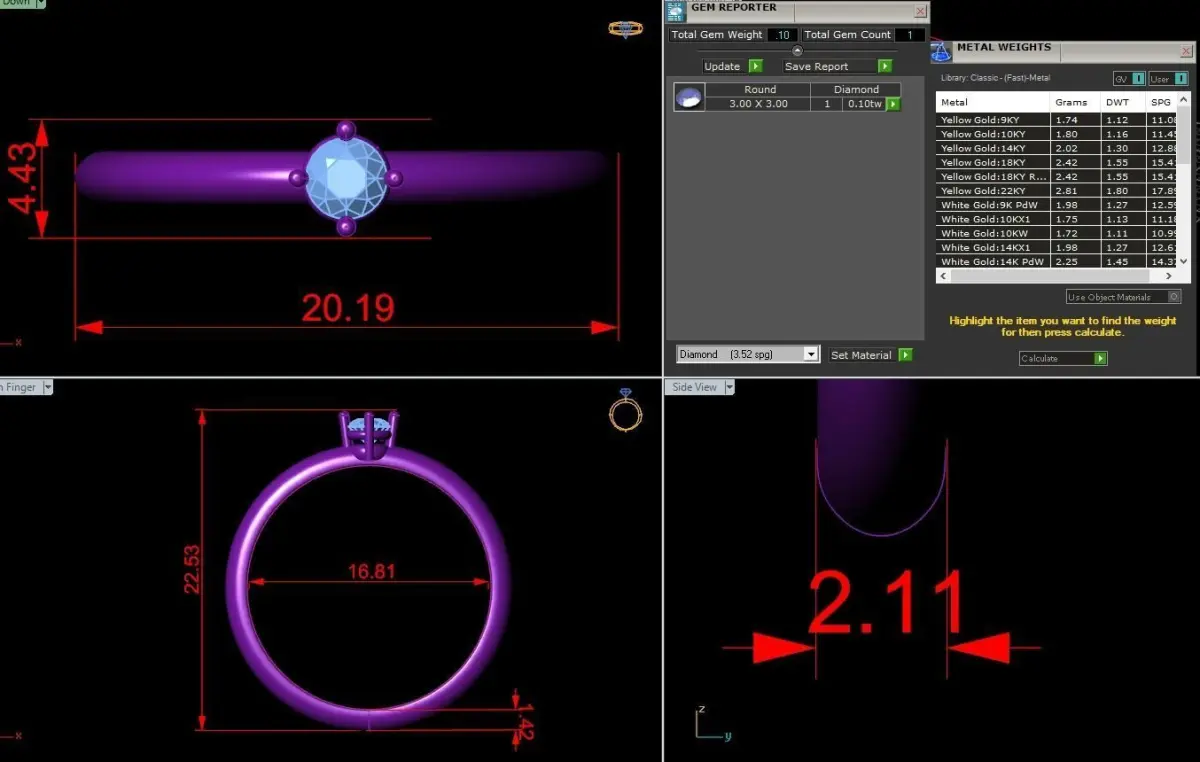Click the 0.10tw weight cell
1200x762 pixels.
click(863, 104)
